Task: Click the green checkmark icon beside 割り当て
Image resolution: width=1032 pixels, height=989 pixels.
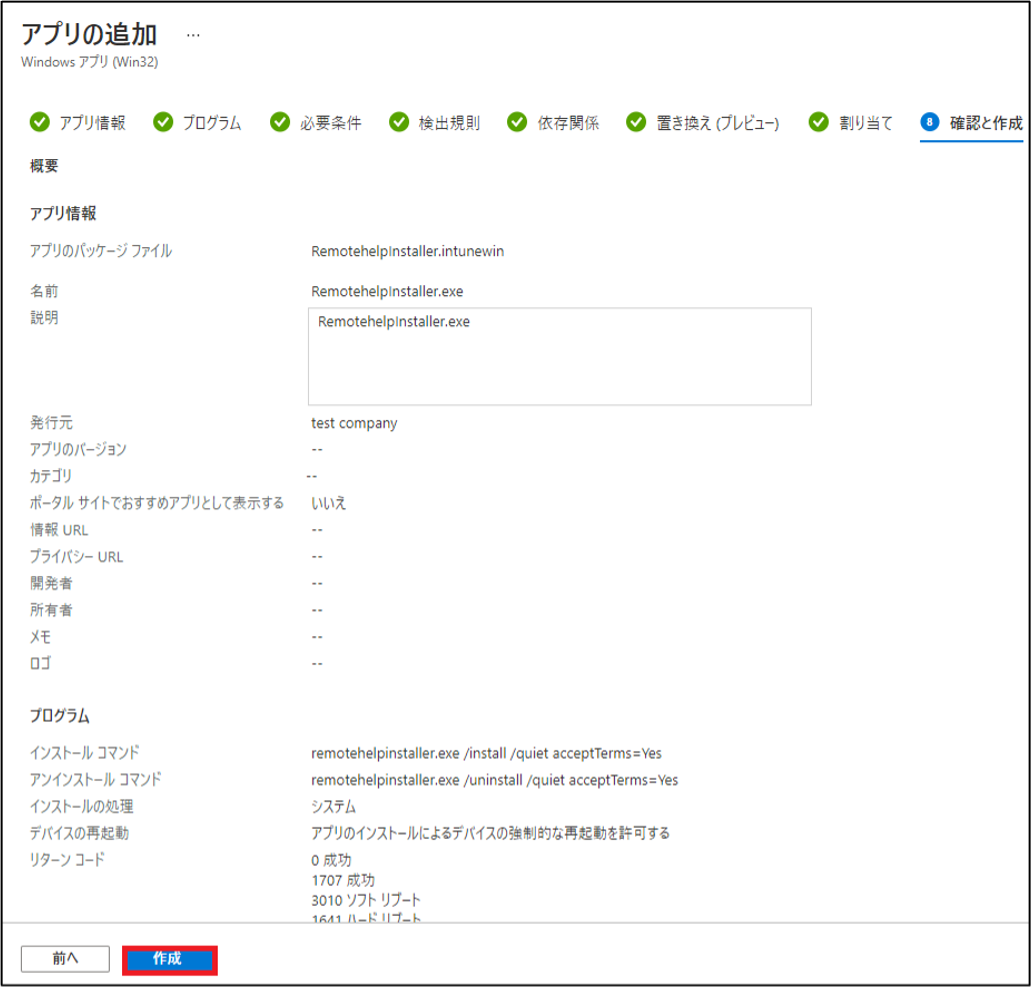Action: pyautogui.click(x=818, y=122)
